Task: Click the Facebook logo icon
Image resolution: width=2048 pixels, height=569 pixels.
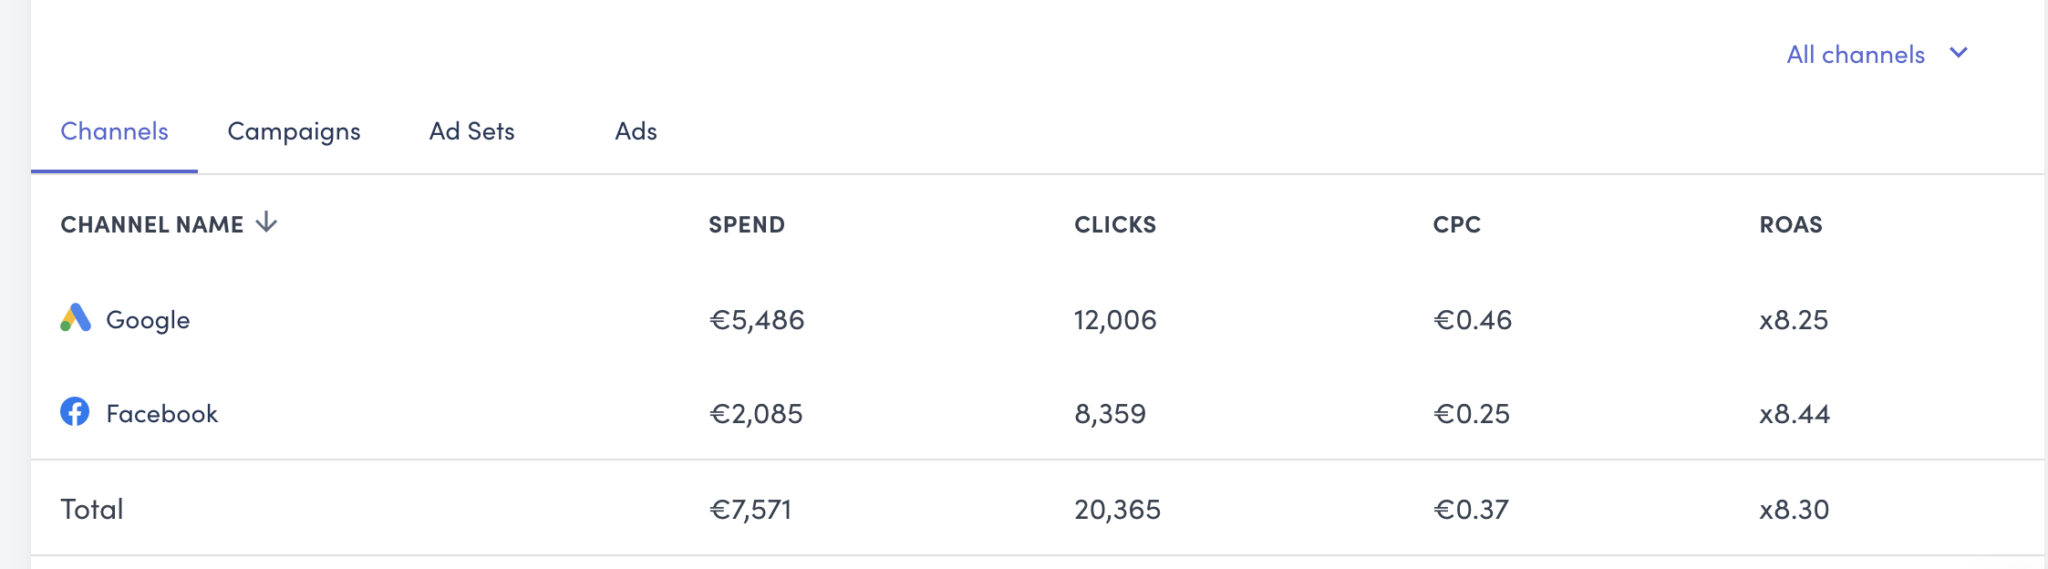Action: coord(75,412)
